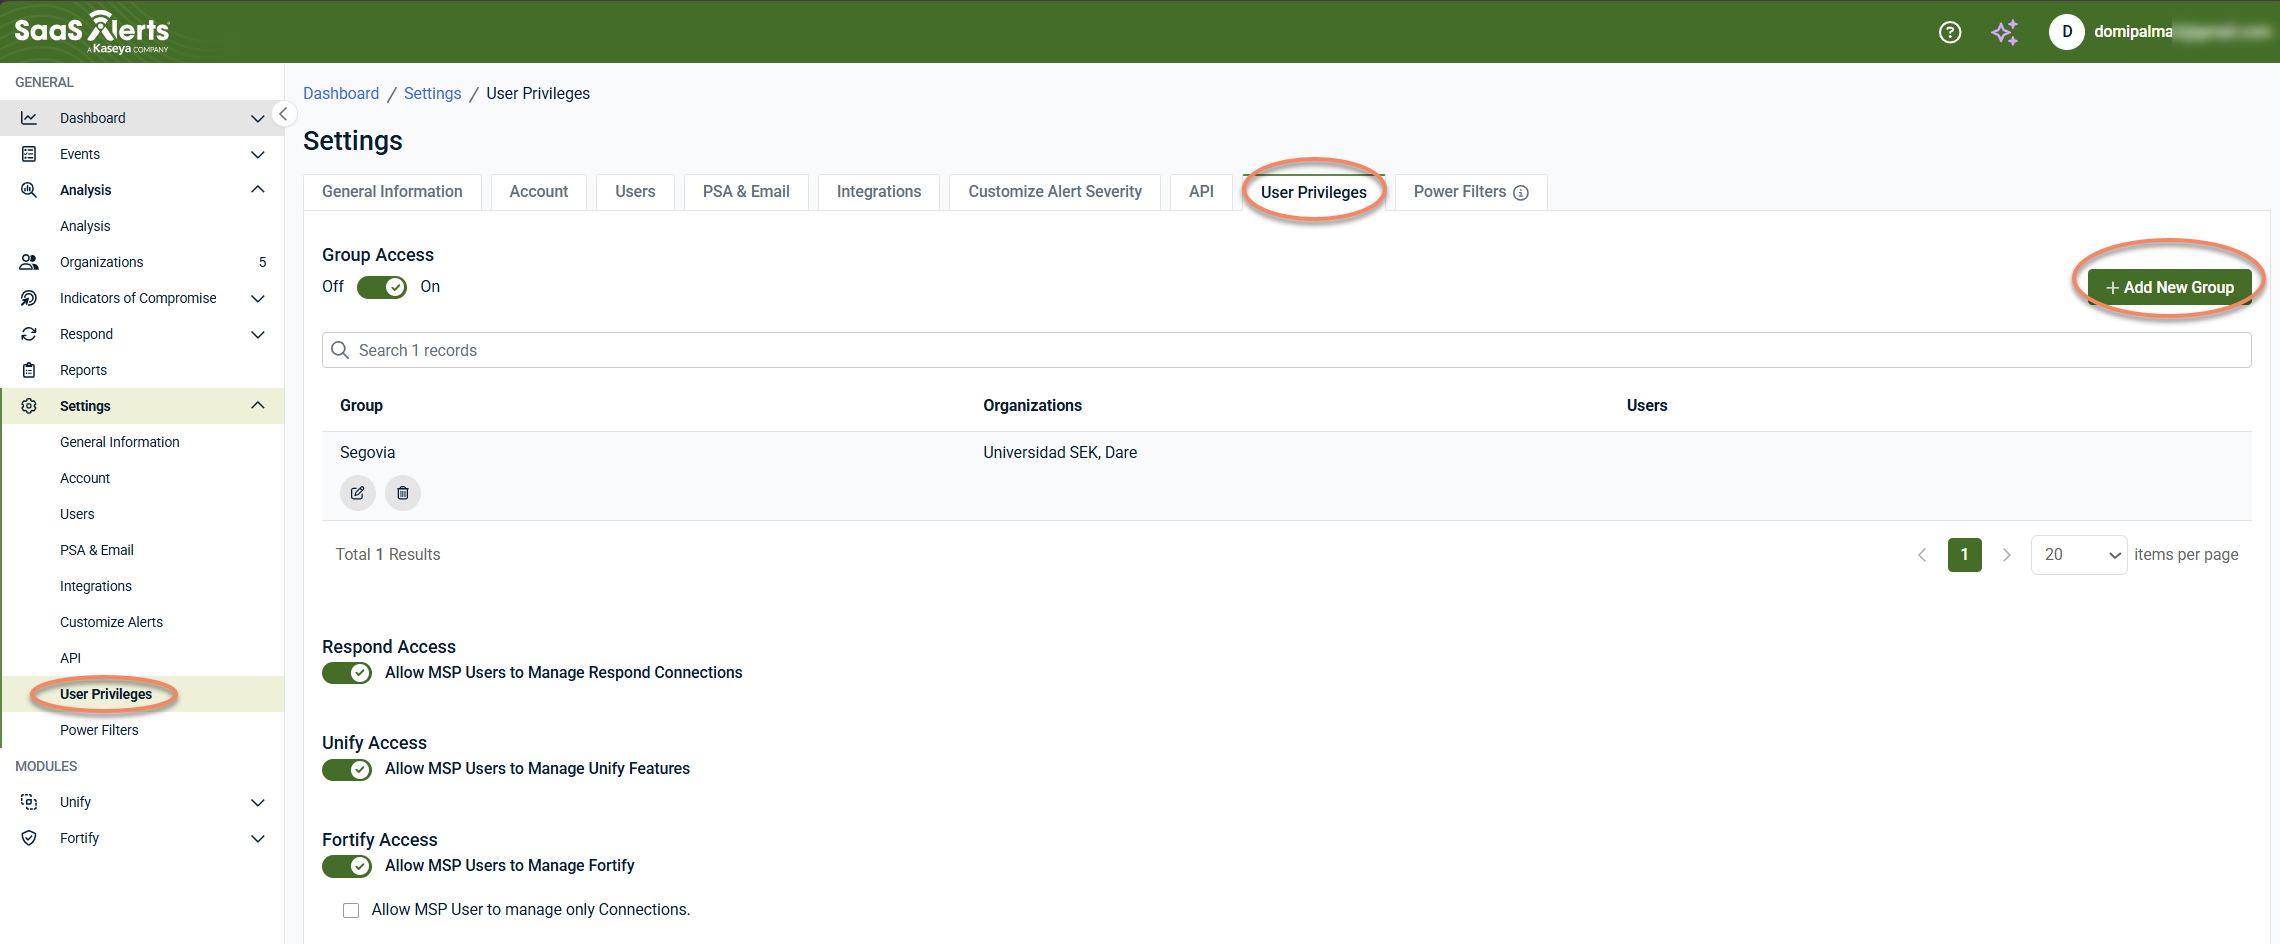Click Add New Group button
Screen dimensions: 2280x944
pyautogui.click(x=2169, y=288)
